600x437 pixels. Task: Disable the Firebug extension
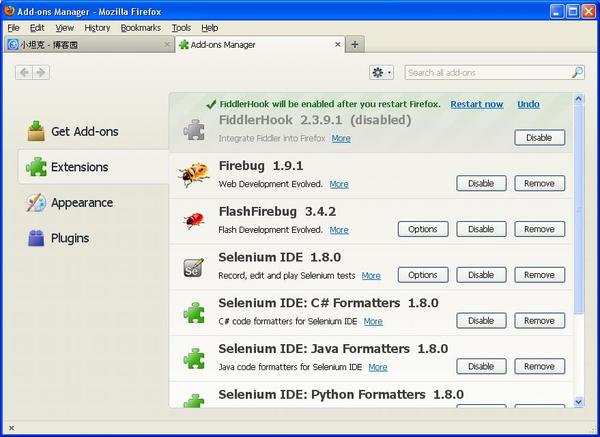coord(481,184)
